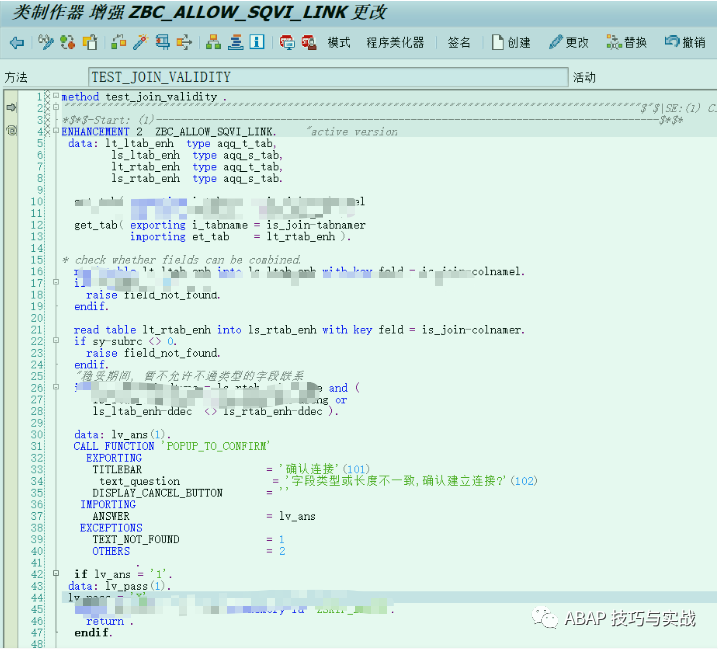Click the TEXT_NOT_FOUND exception line

[136, 540]
